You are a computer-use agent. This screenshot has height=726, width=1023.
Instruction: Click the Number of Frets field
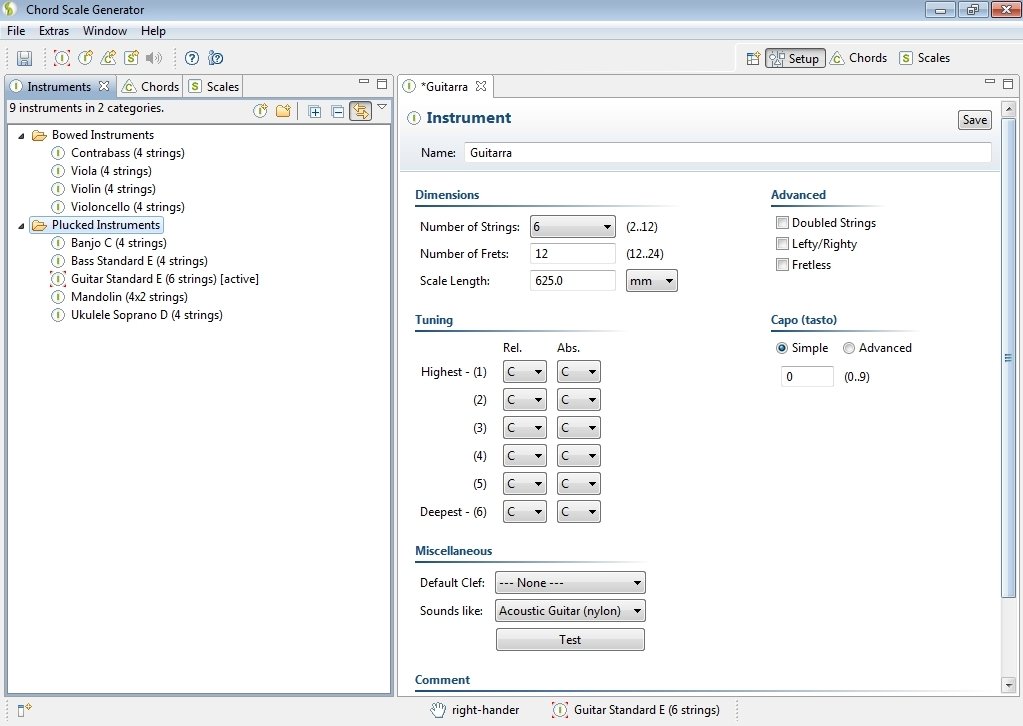click(573, 254)
